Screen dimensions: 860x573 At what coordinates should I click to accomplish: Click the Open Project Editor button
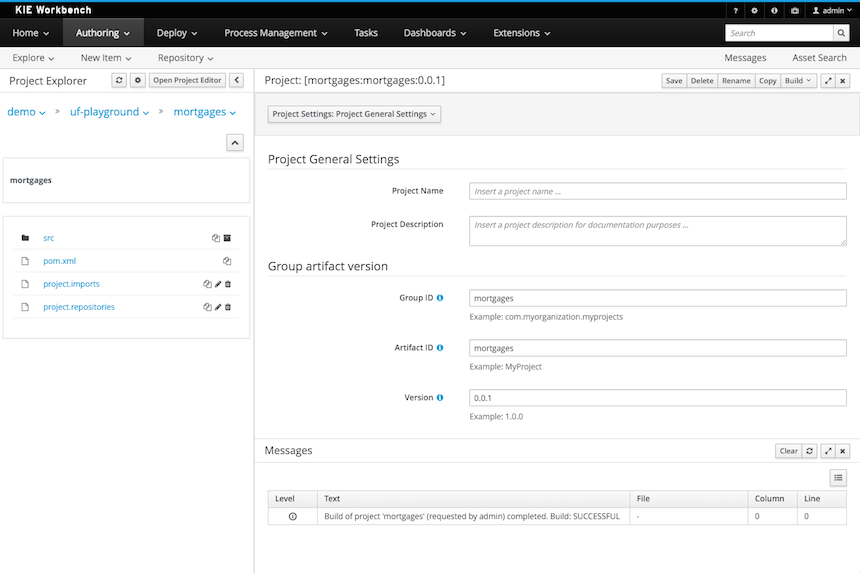coord(187,80)
